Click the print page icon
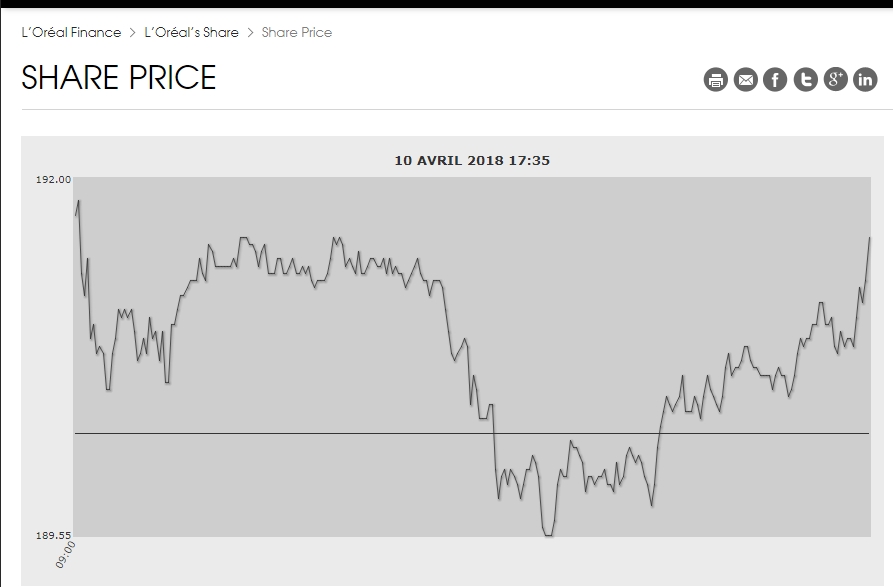893x587 pixels. click(x=715, y=80)
